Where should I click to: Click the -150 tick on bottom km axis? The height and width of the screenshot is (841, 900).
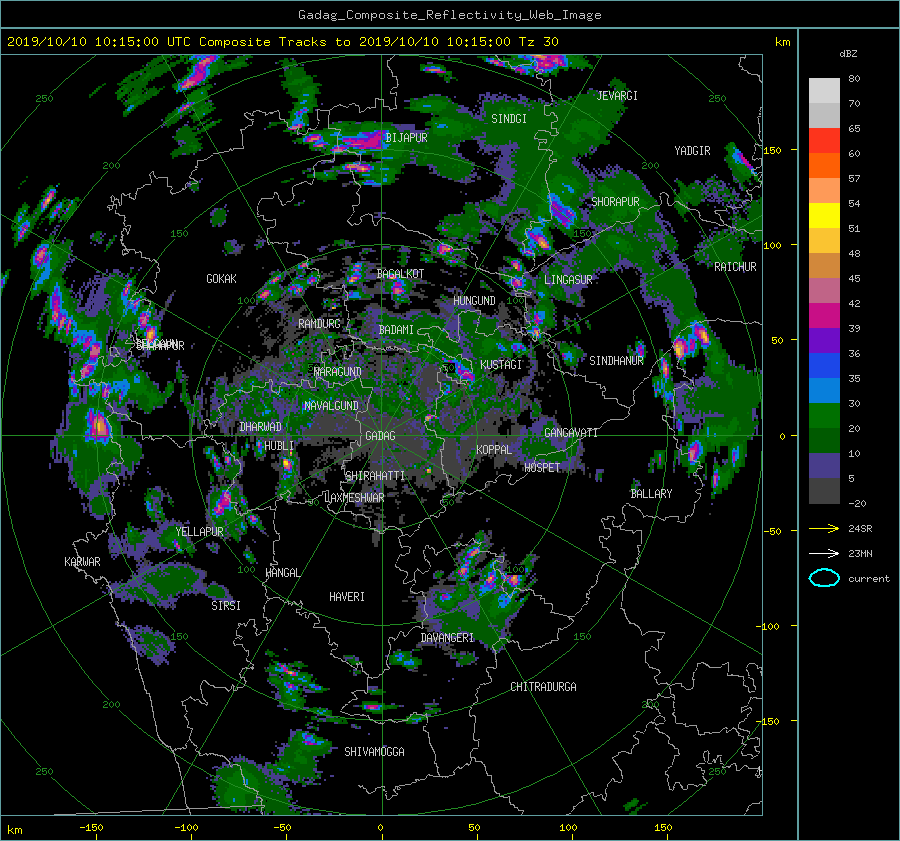91,827
